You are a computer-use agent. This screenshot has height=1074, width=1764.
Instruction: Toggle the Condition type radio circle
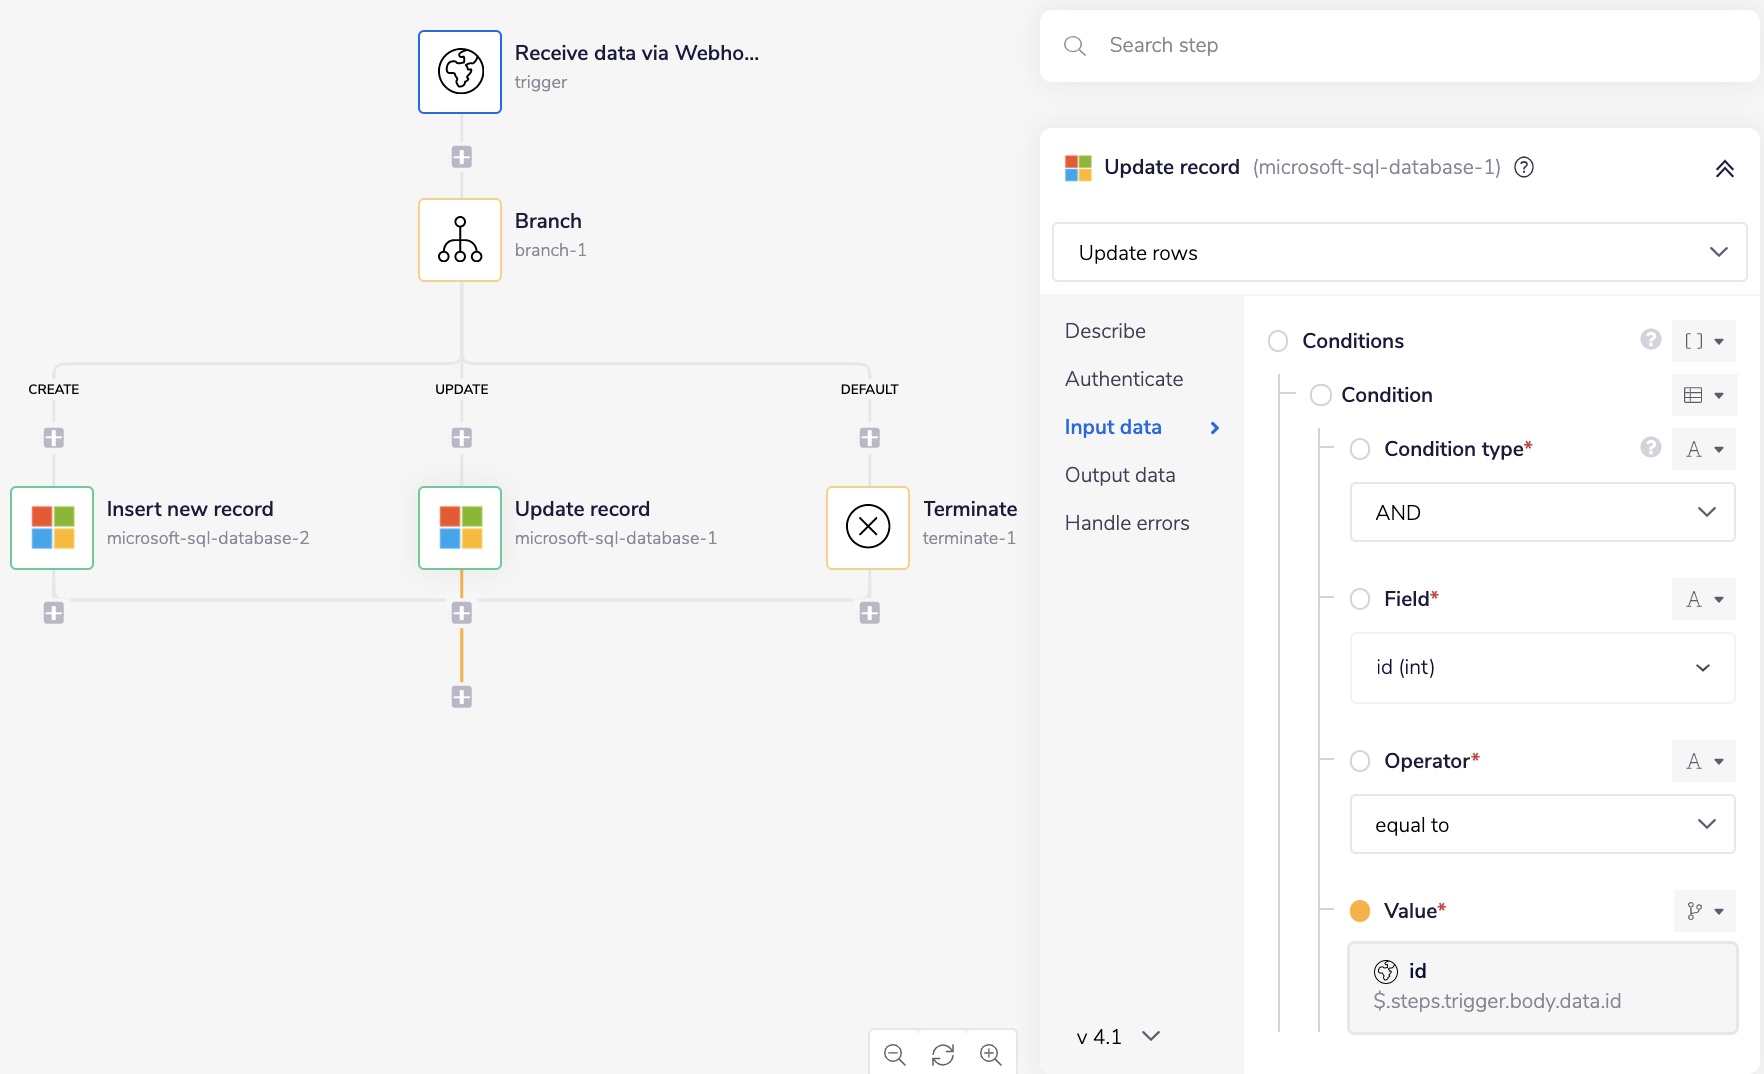[x=1360, y=449]
